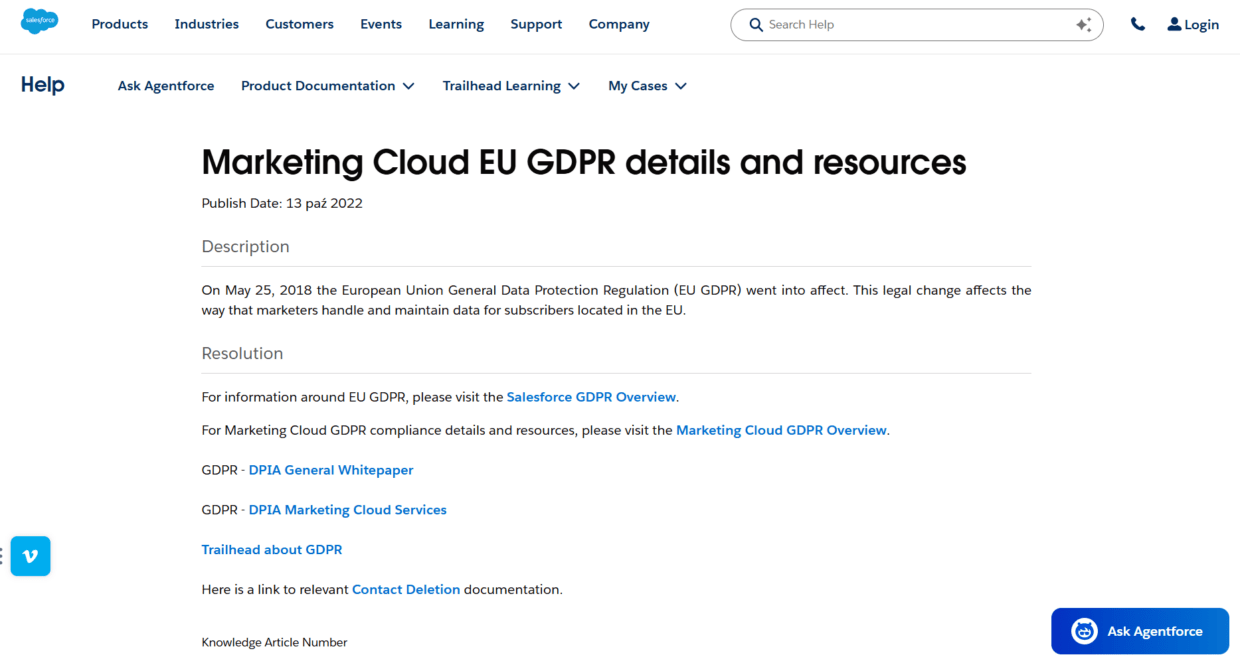Open Trailhead about GDPR link

(272, 550)
